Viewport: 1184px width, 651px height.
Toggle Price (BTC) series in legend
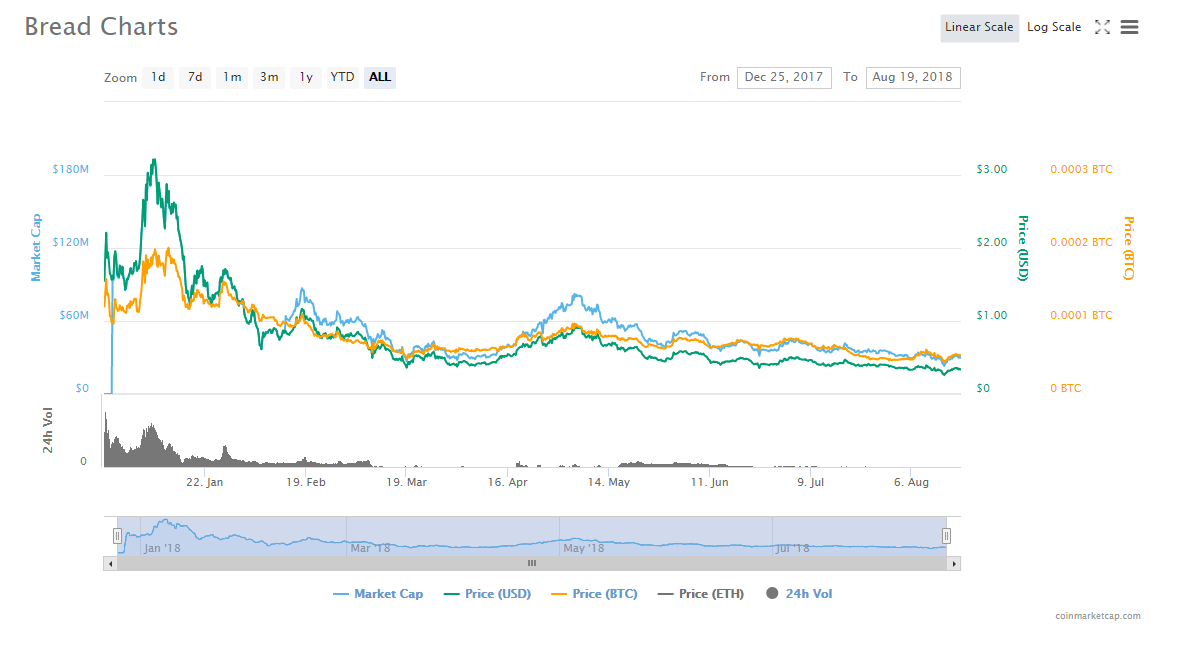pyautogui.click(x=595, y=594)
